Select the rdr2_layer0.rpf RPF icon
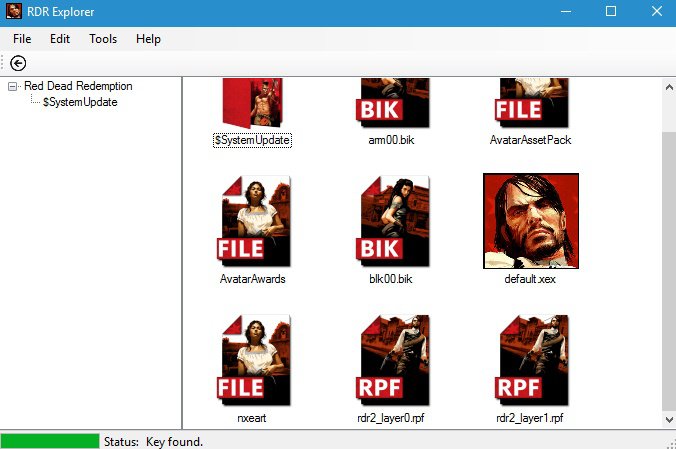The height and width of the screenshot is (449, 676). (392, 360)
